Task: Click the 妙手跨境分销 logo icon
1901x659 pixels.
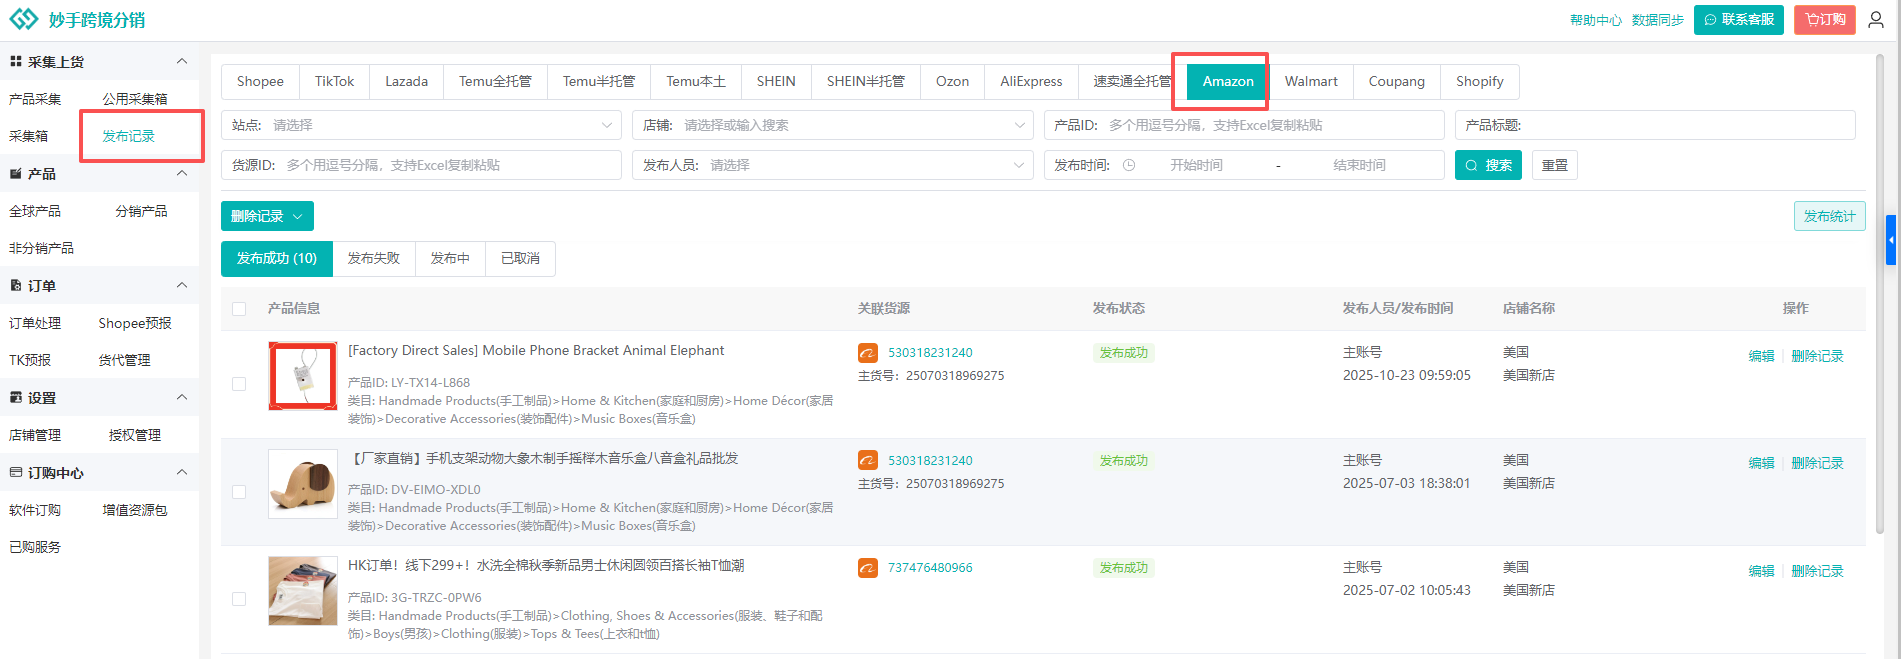Action: point(23,20)
